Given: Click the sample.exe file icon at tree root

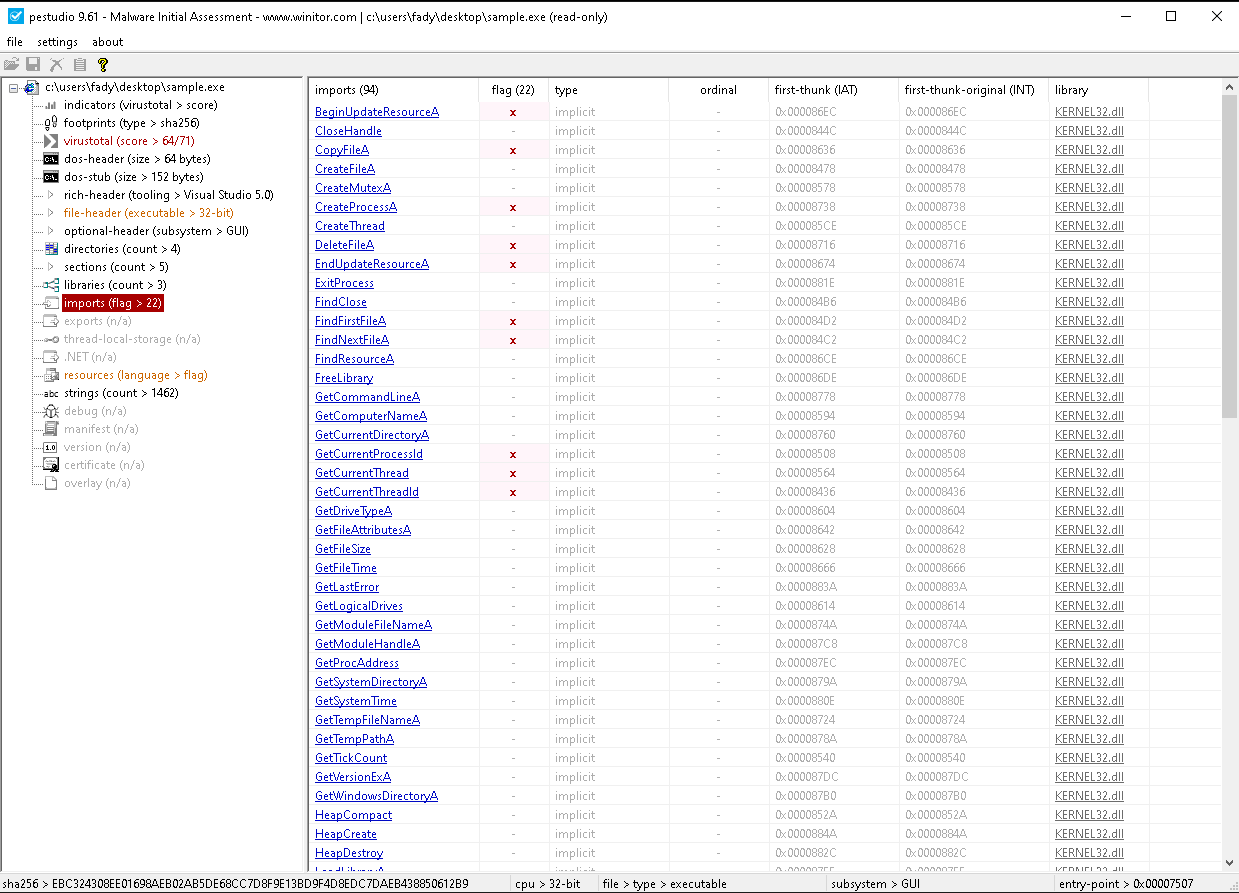Looking at the screenshot, I should click(x=32, y=88).
